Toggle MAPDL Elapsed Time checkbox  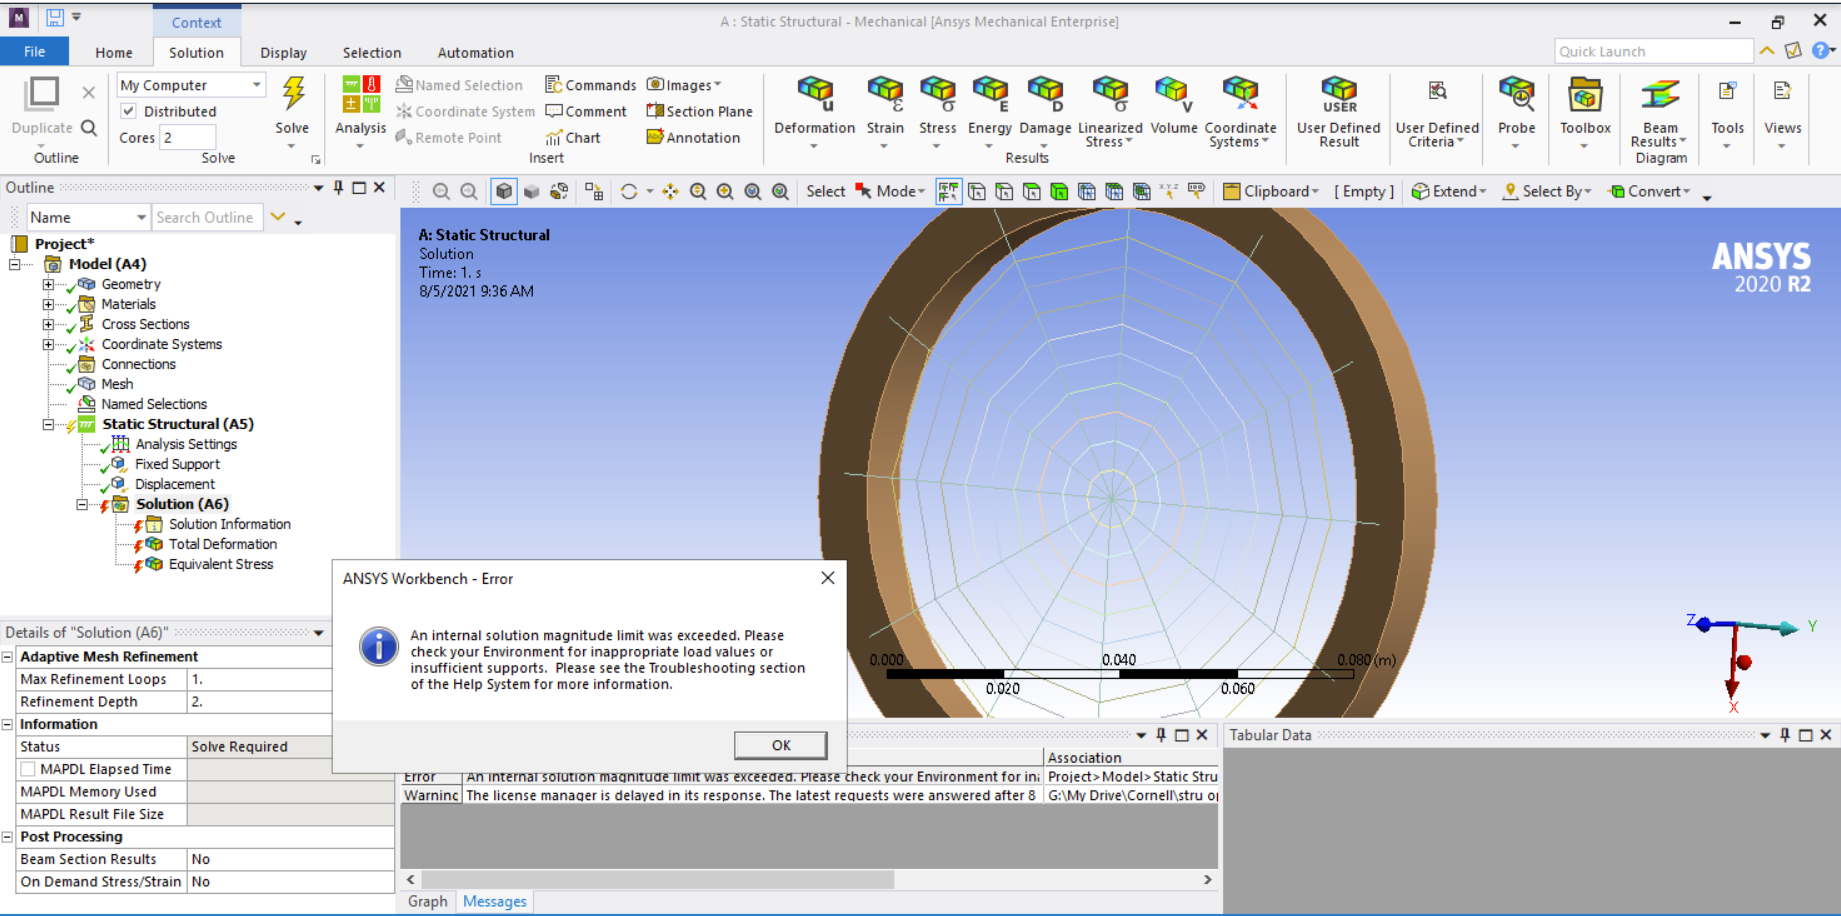[28, 769]
